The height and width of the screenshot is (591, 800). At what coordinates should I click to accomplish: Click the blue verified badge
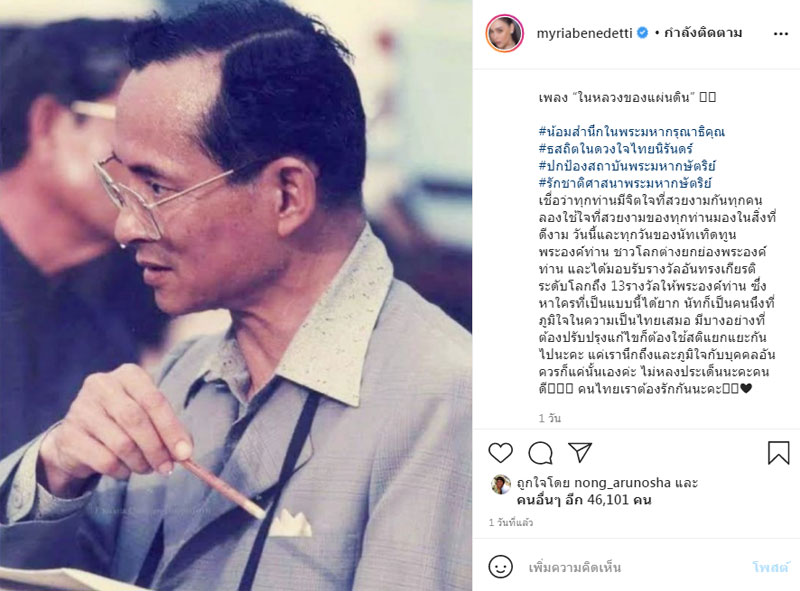pos(643,33)
